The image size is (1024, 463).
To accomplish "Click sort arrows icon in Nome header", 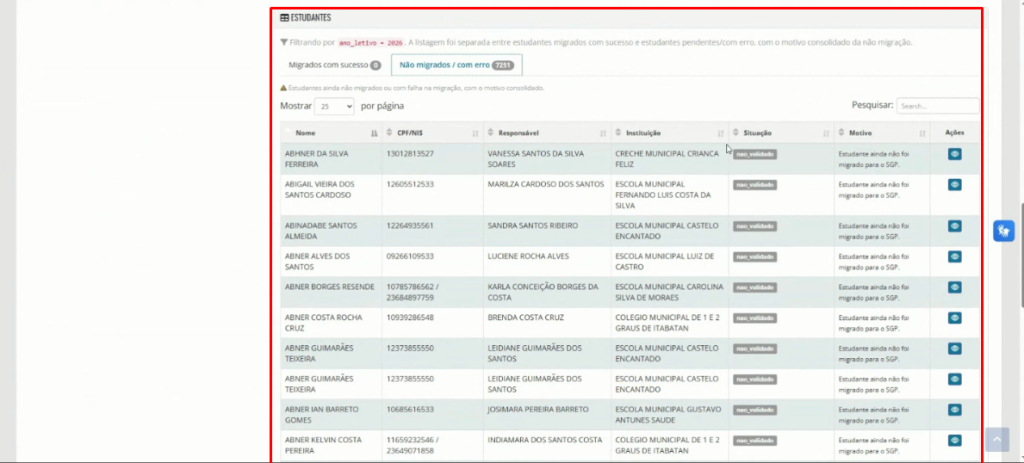I will (x=374, y=133).
